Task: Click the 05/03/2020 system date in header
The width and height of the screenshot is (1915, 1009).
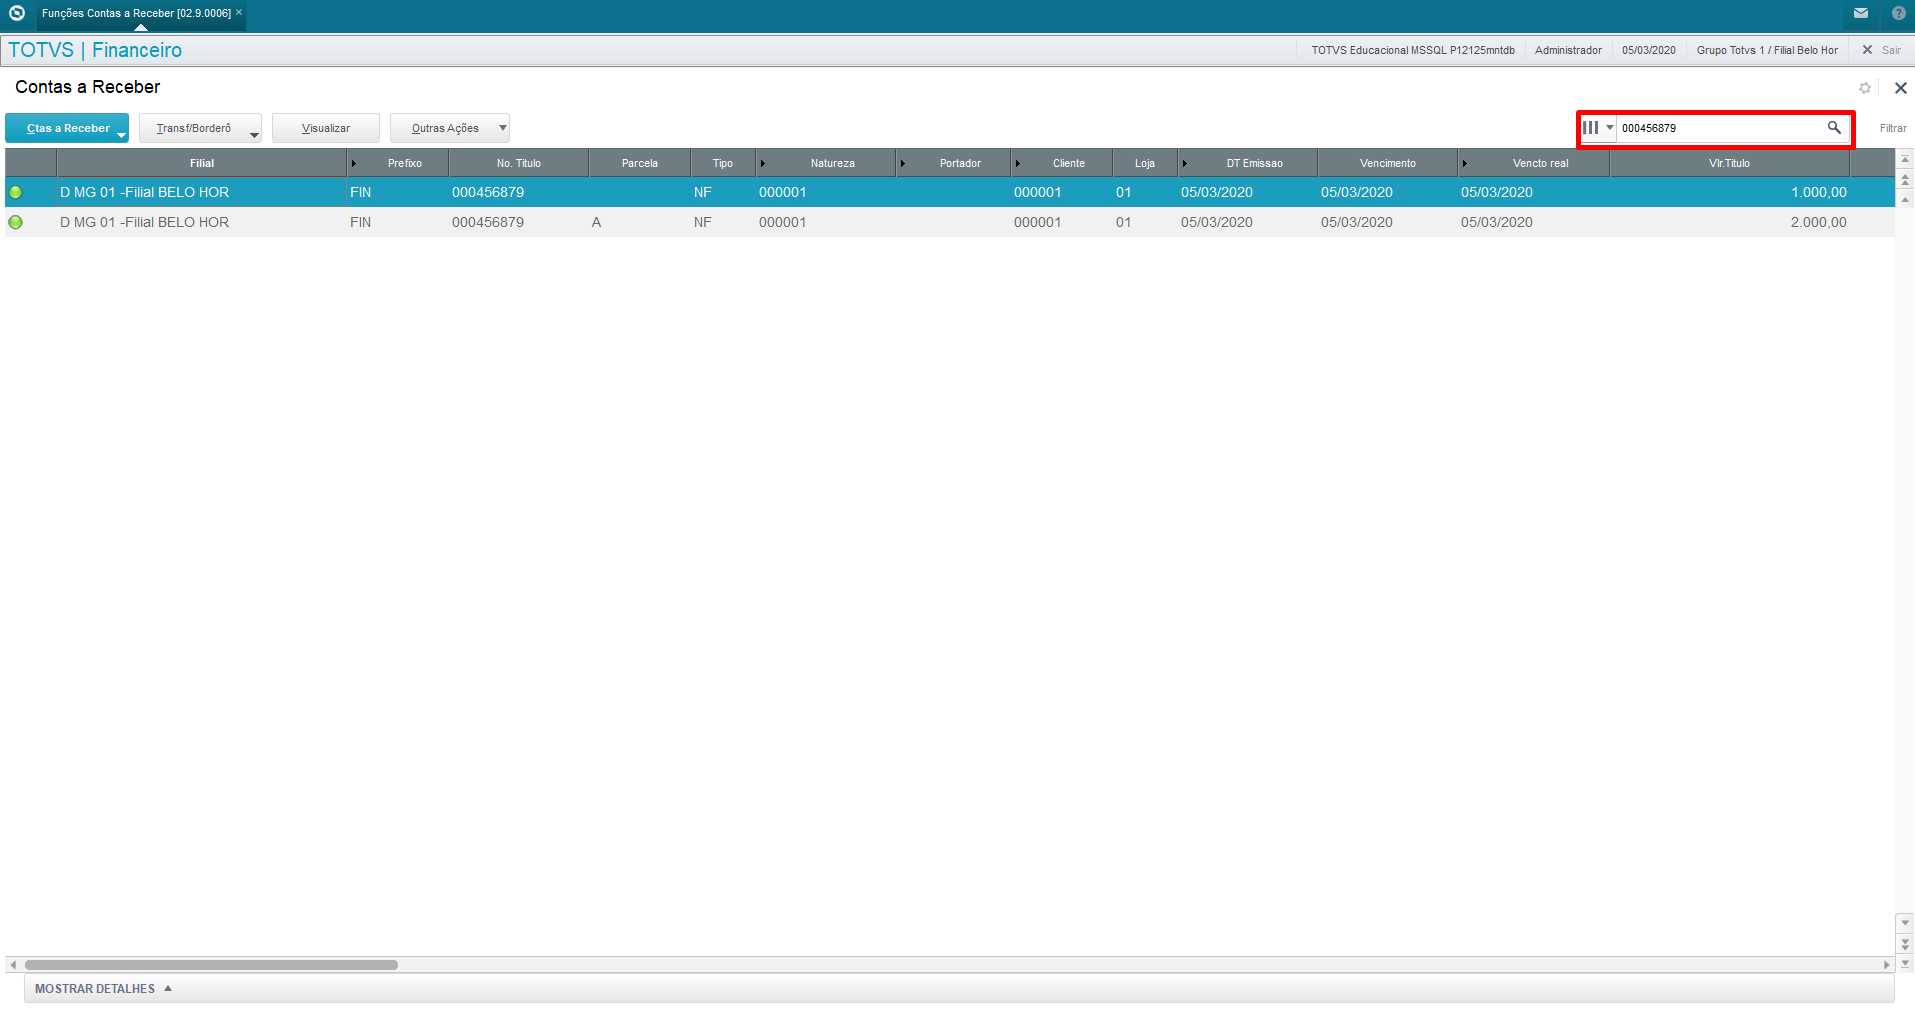Action: tap(1649, 50)
